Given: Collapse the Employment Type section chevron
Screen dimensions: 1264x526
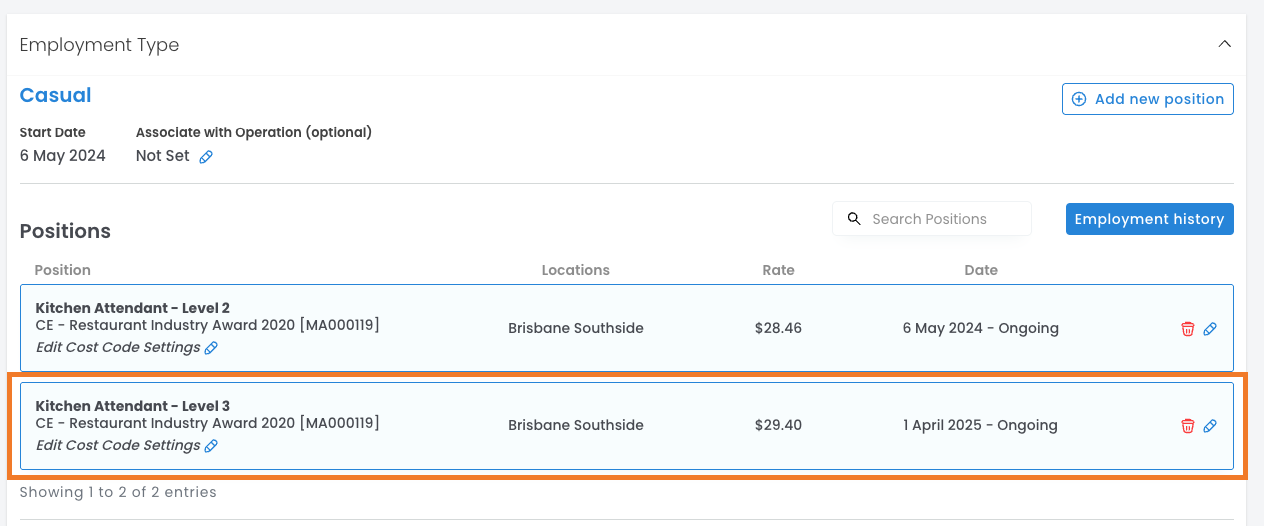Looking at the screenshot, I should click(1224, 44).
